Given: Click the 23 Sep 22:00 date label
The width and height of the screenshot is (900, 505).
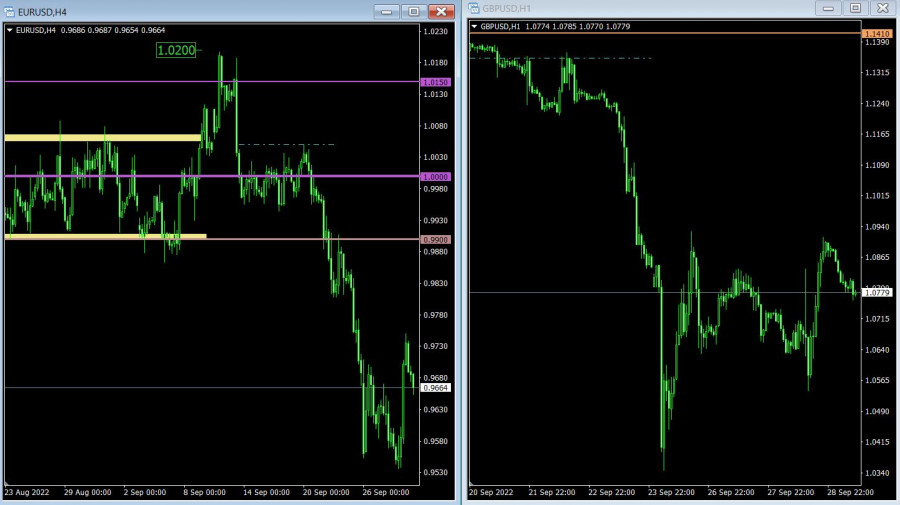Looking at the screenshot, I should tap(672, 492).
